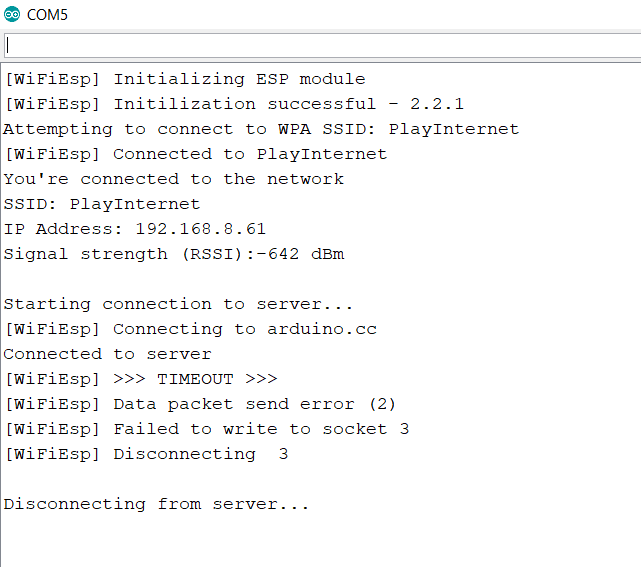
Task: Click the 'Initilization successful - 2.2.1' line
Action: pyautogui.click(x=234, y=105)
